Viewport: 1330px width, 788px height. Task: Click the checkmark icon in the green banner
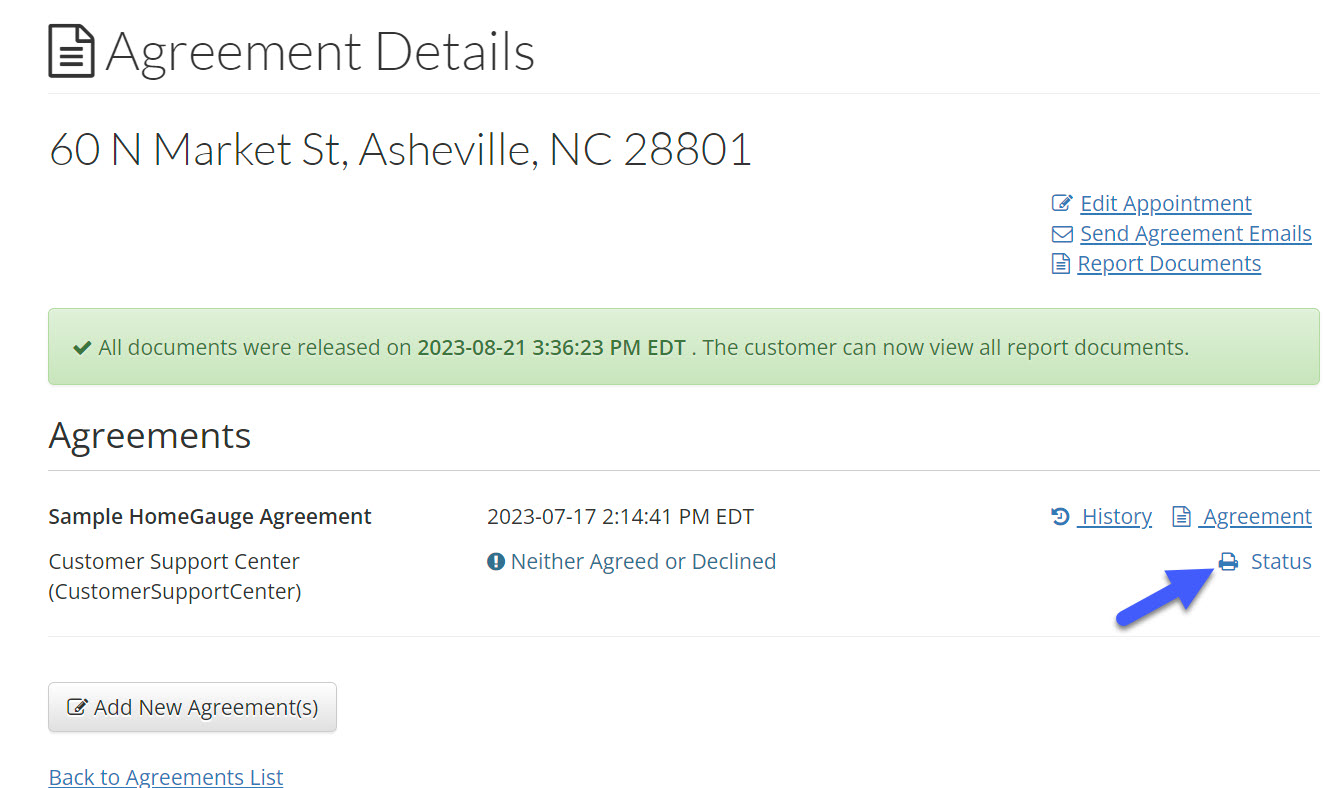(x=83, y=348)
